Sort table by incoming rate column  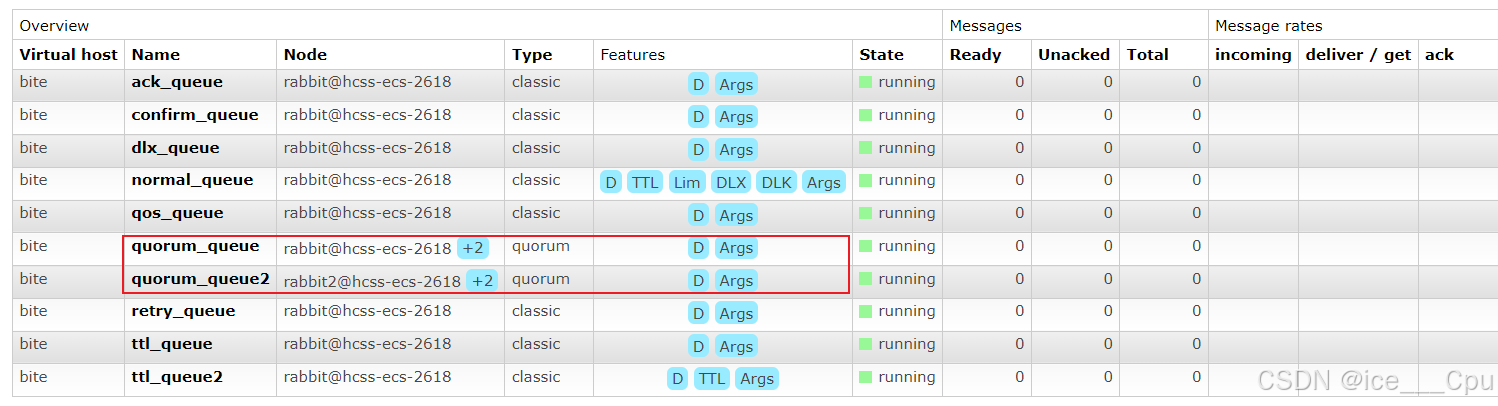pos(1253,55)
